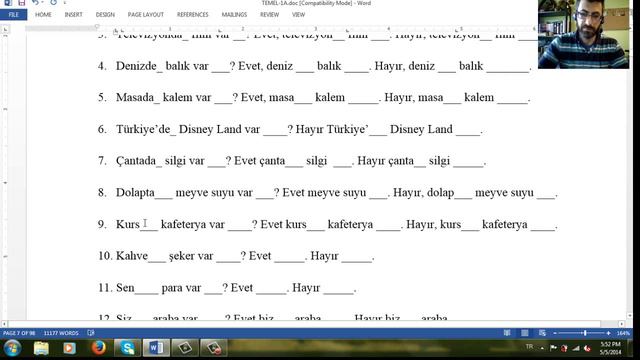
Task: Click the zoom out minus button
Action: coord(555,333)
